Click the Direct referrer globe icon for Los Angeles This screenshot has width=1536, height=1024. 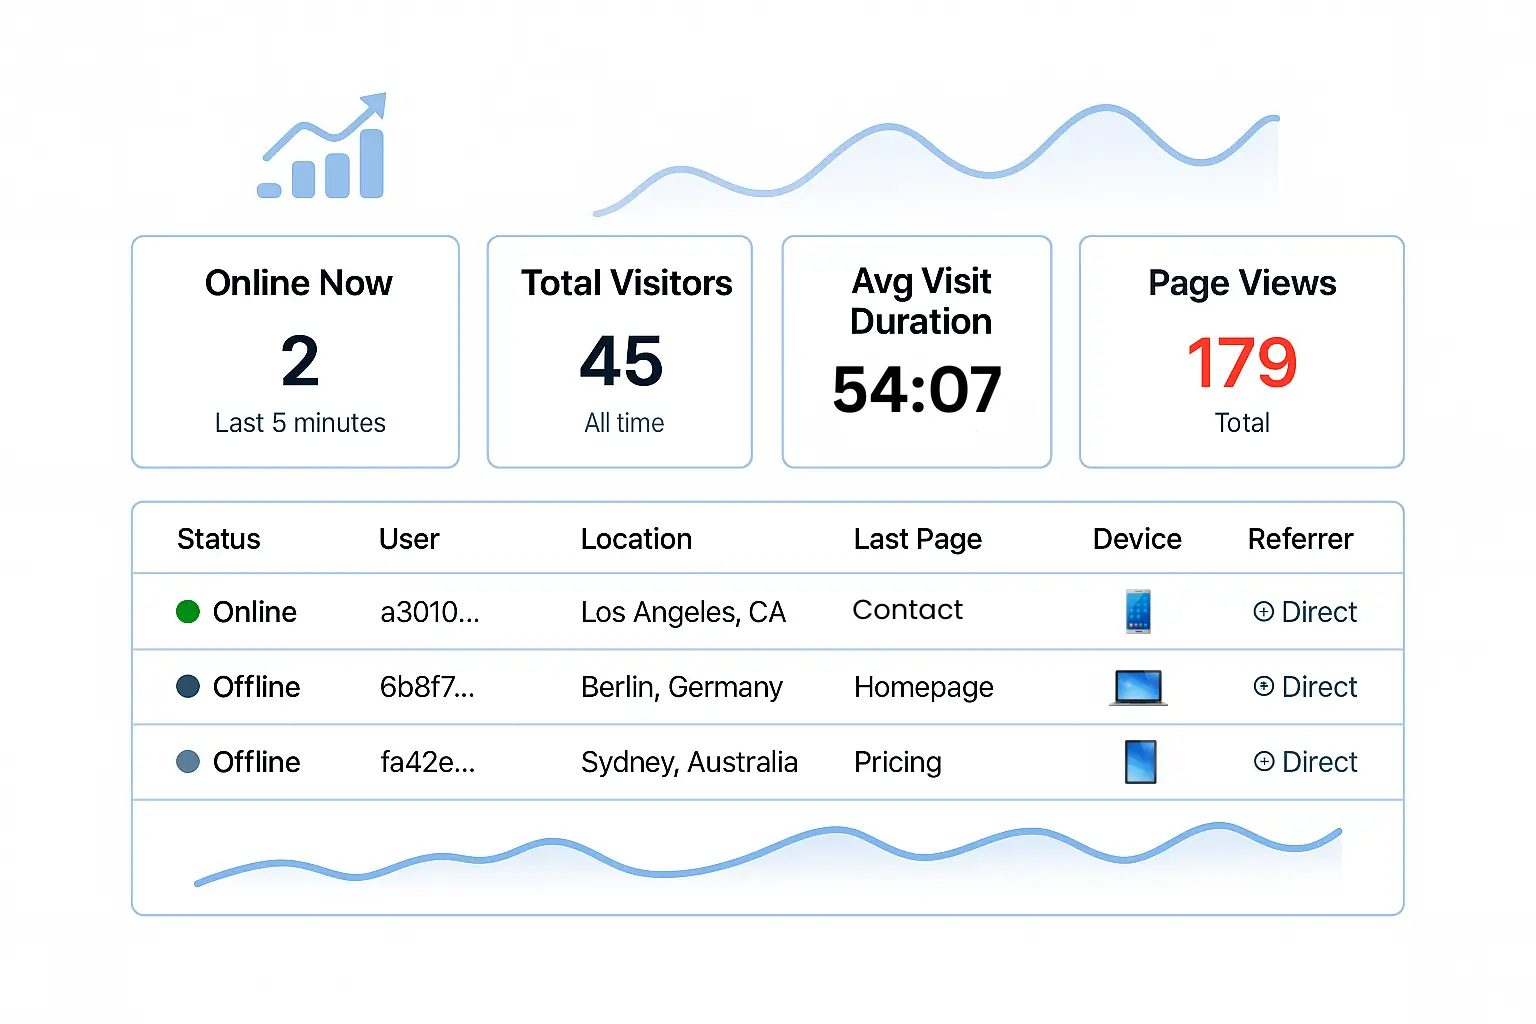1264,611
